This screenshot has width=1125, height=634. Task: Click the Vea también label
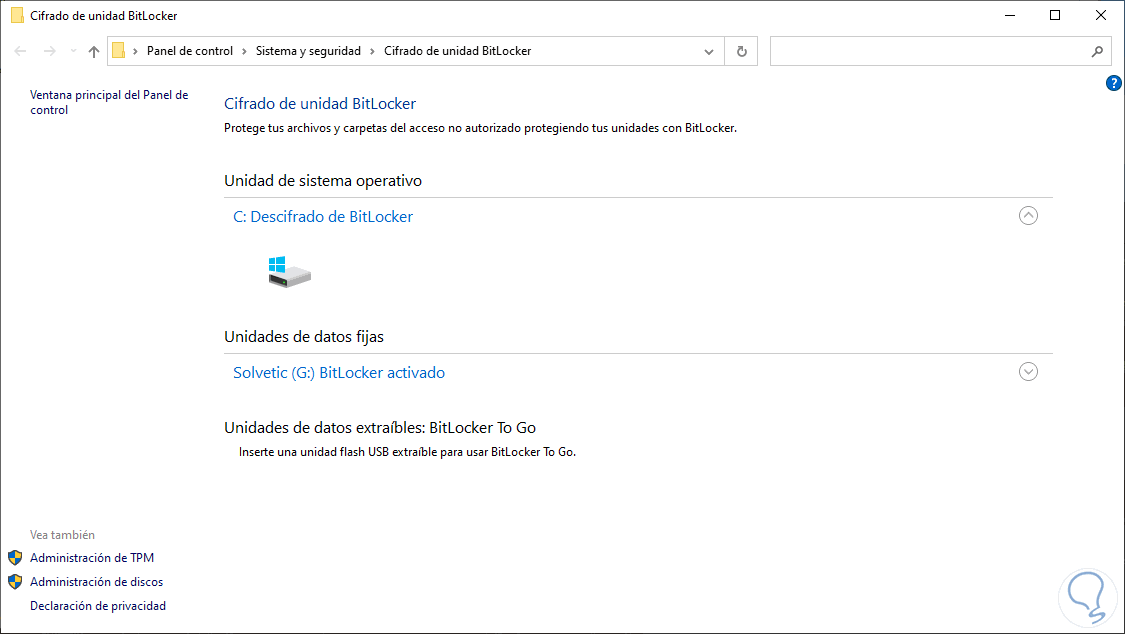62,535
